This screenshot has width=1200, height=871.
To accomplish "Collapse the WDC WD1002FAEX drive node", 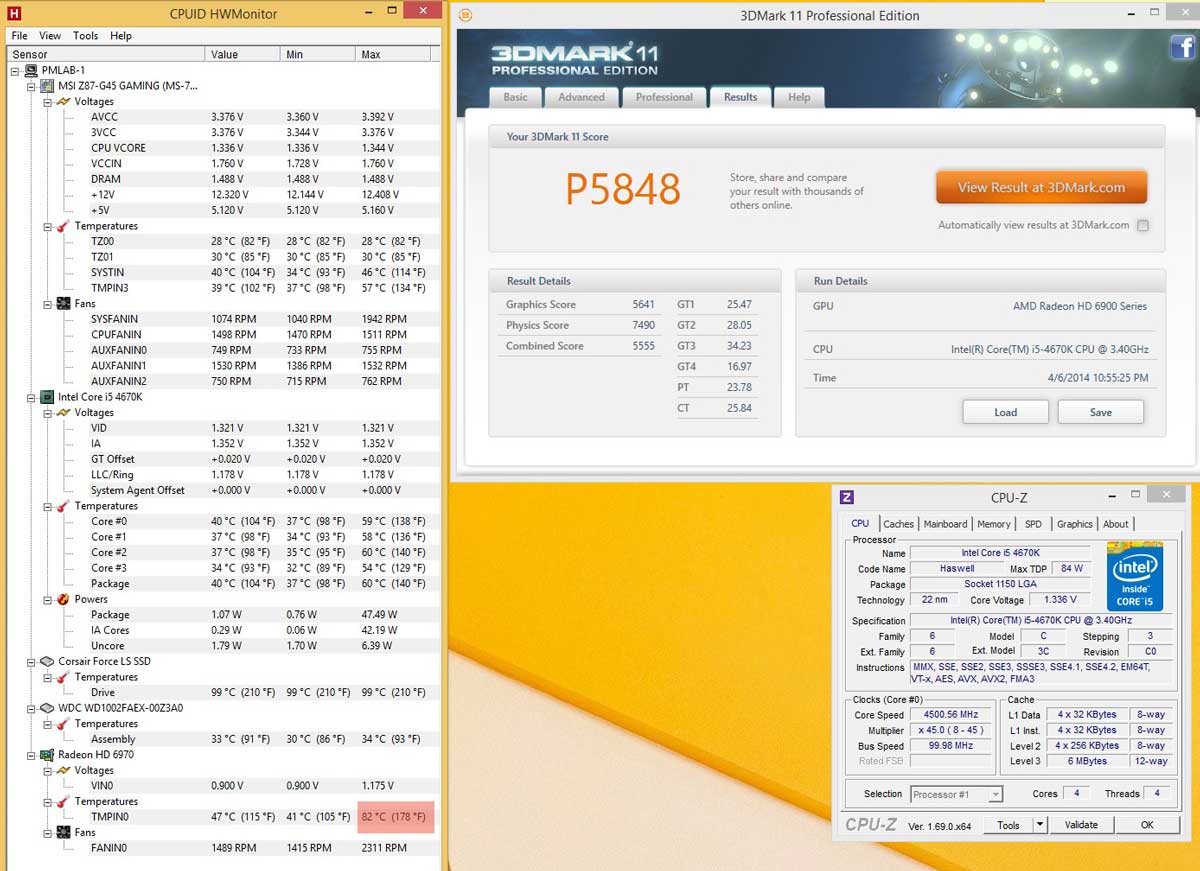I will (x=32, y=708).
